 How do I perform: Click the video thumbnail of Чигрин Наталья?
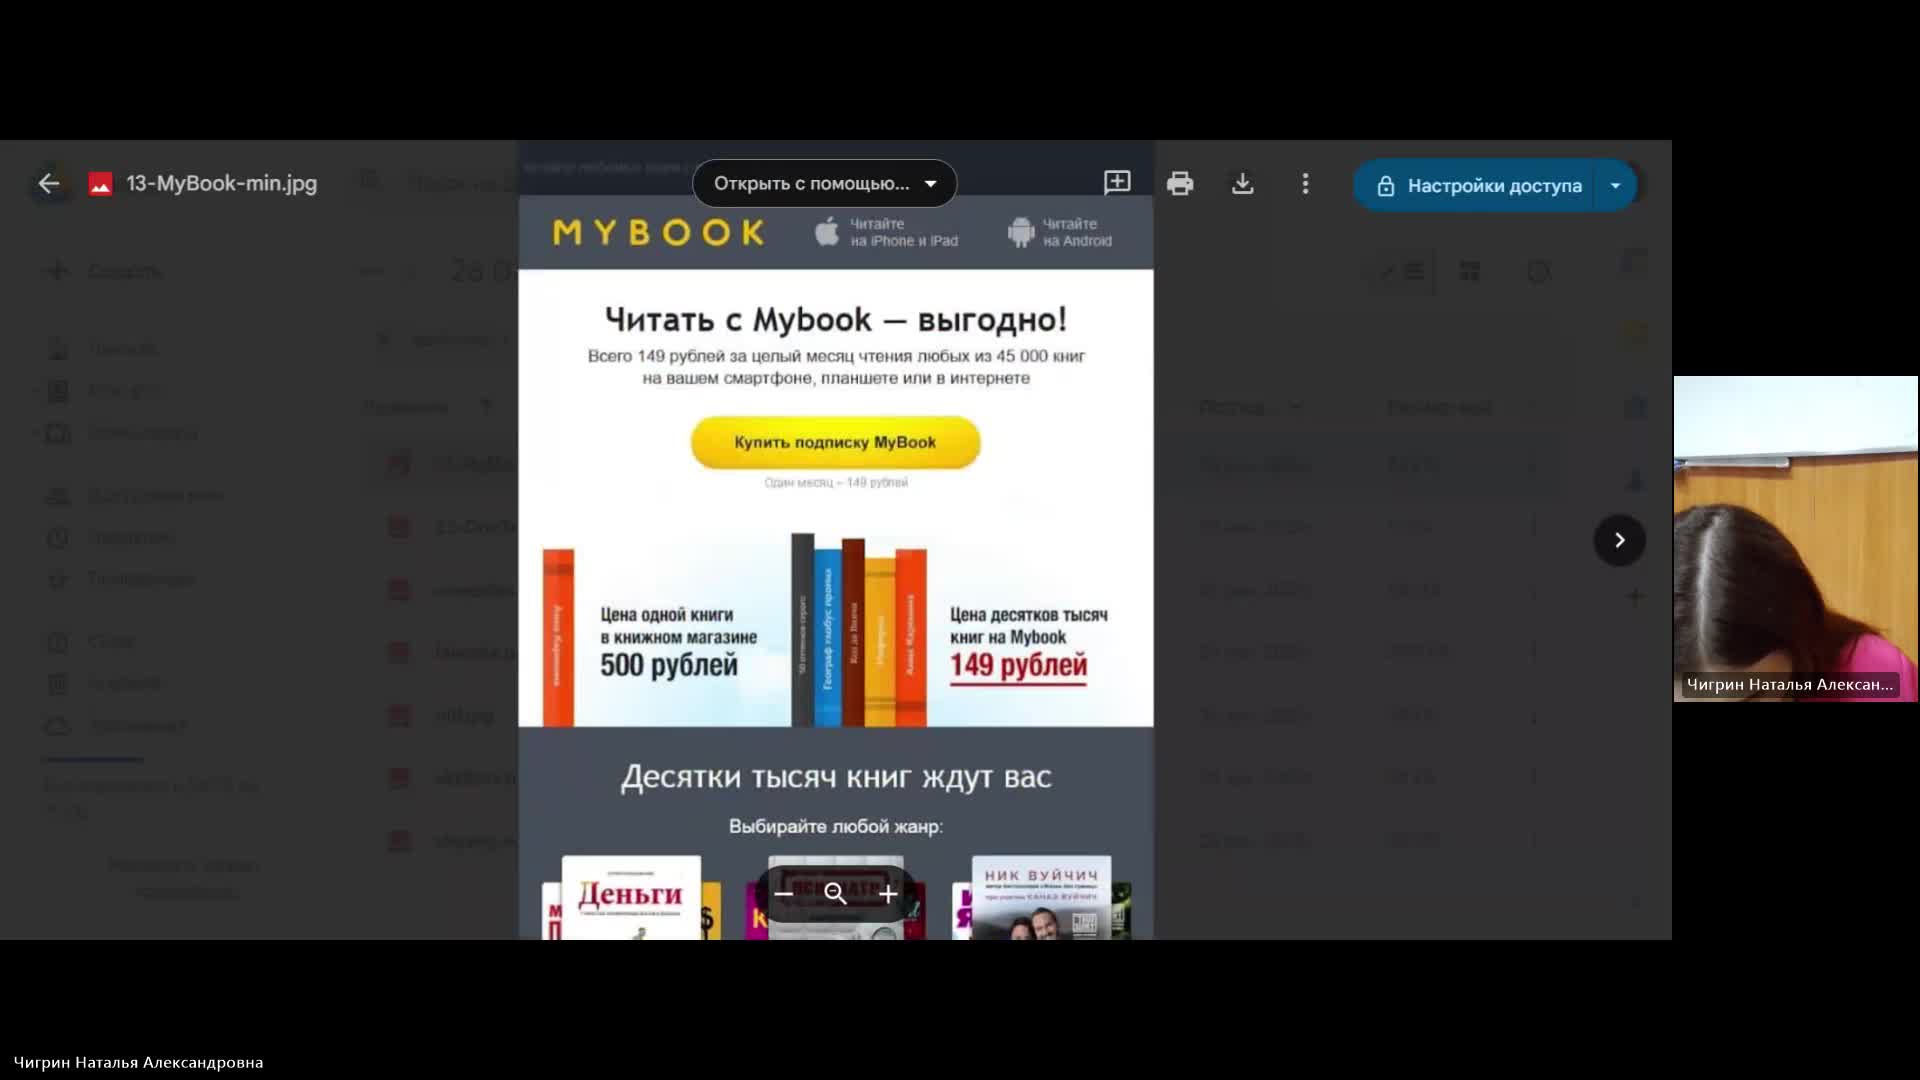(1796, 539)
